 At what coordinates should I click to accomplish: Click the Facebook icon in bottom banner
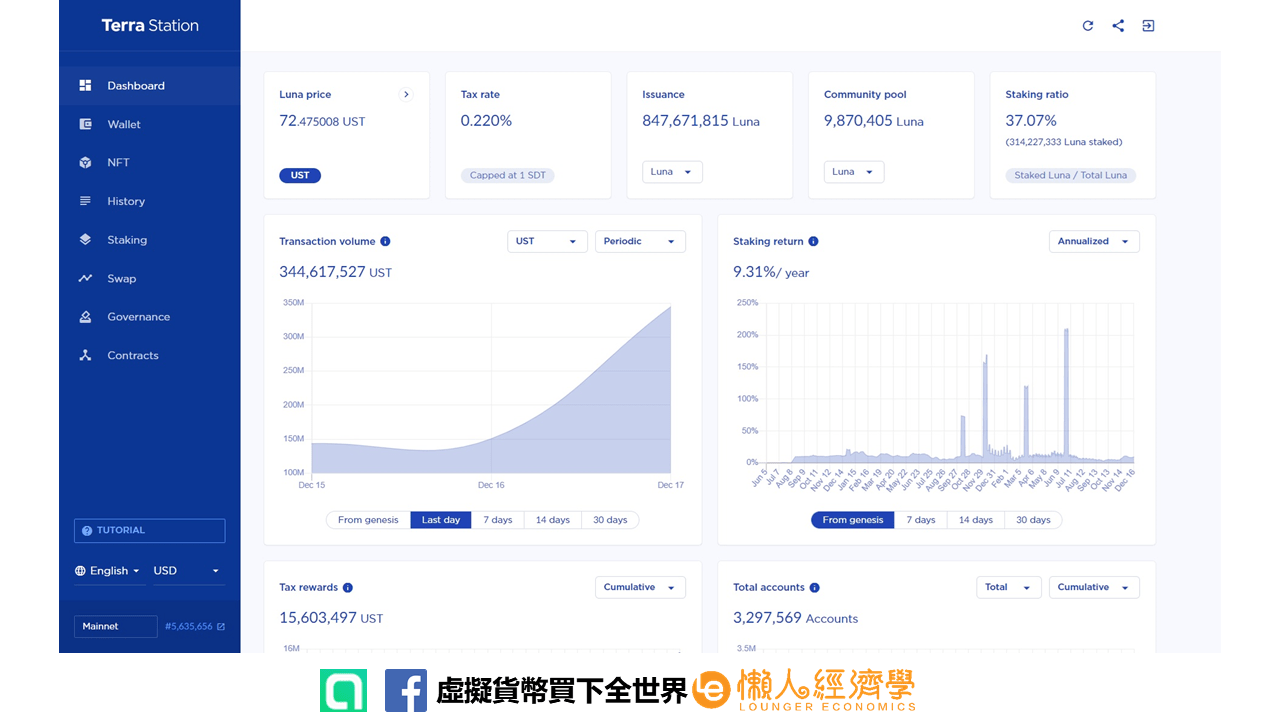click(406, 691)
